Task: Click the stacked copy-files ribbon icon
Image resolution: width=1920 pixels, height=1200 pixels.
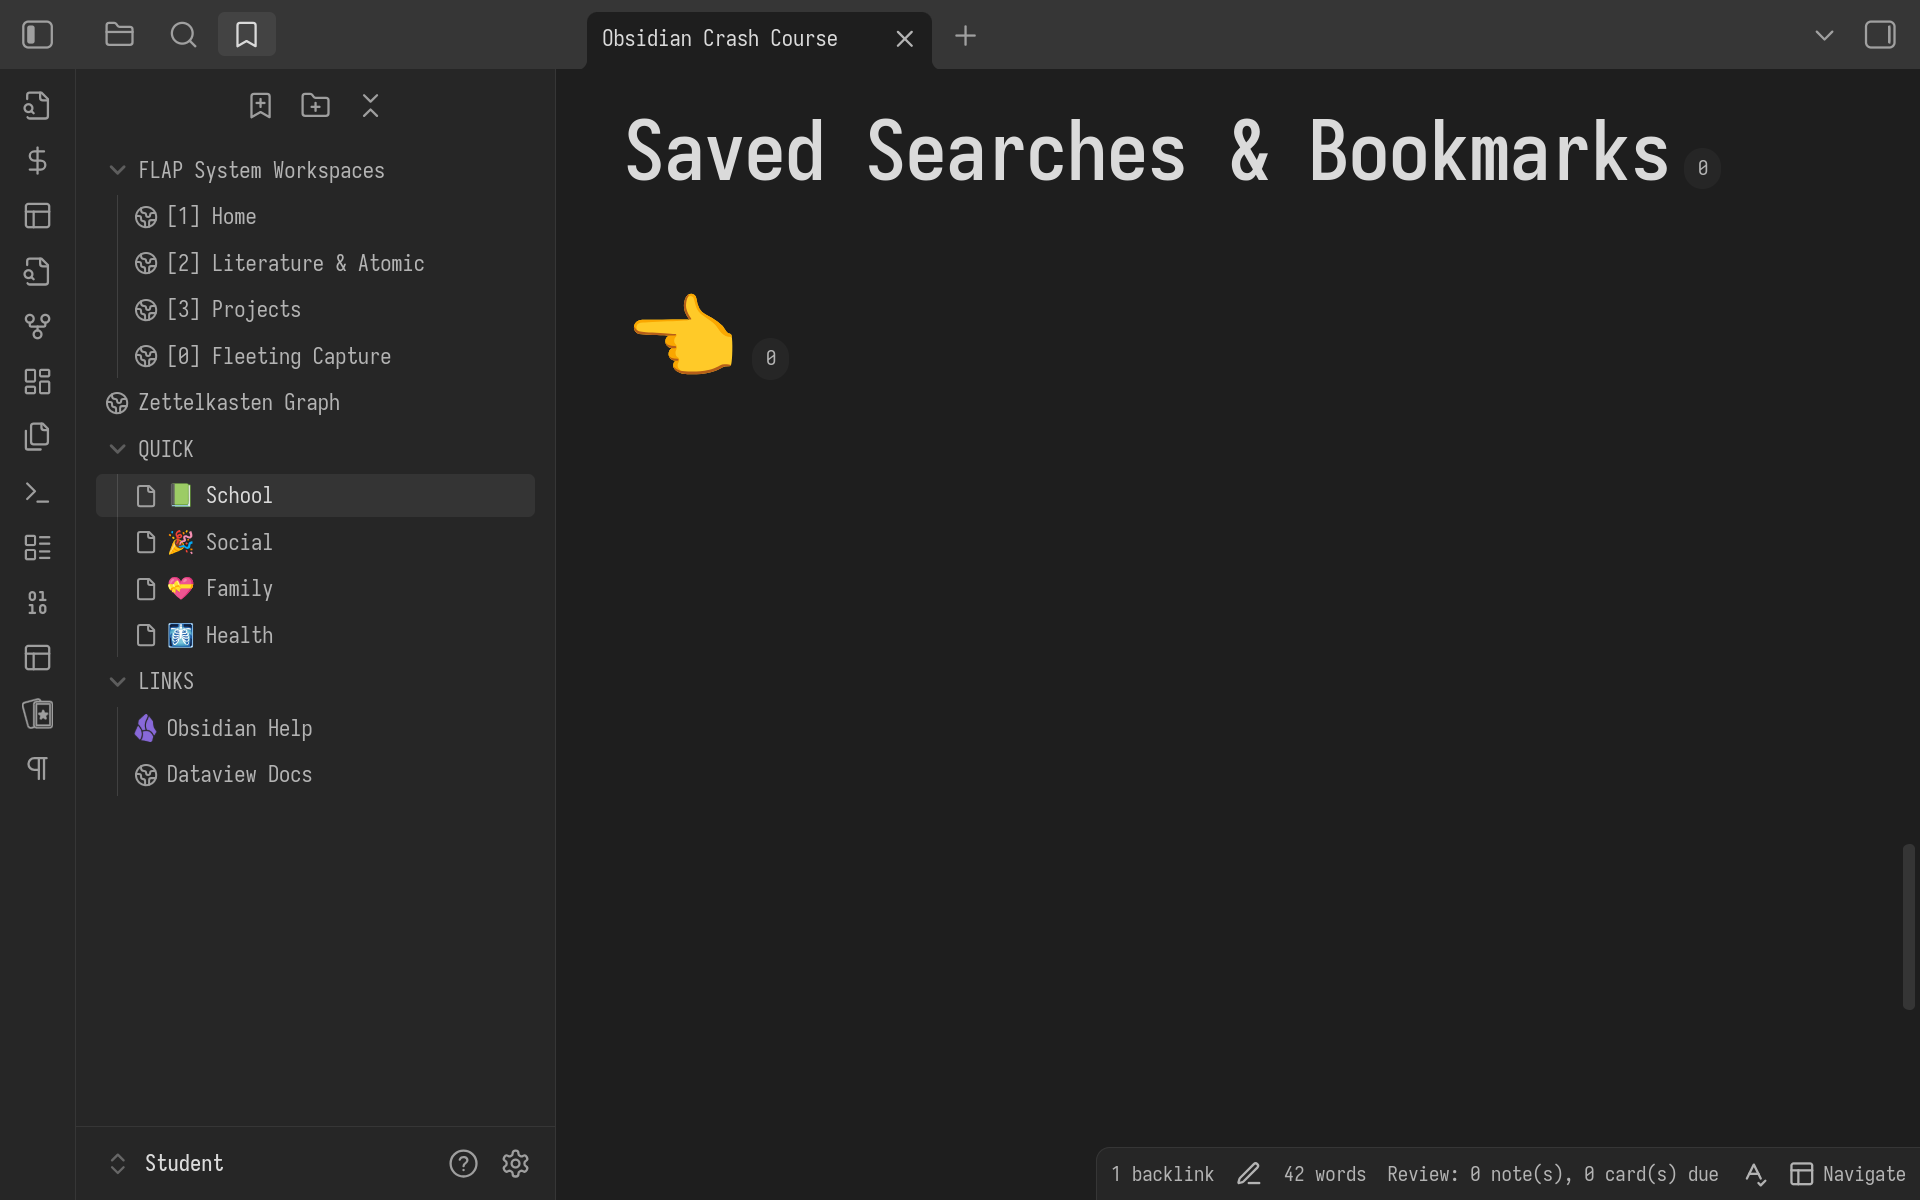Action: [x=38, y=437]
